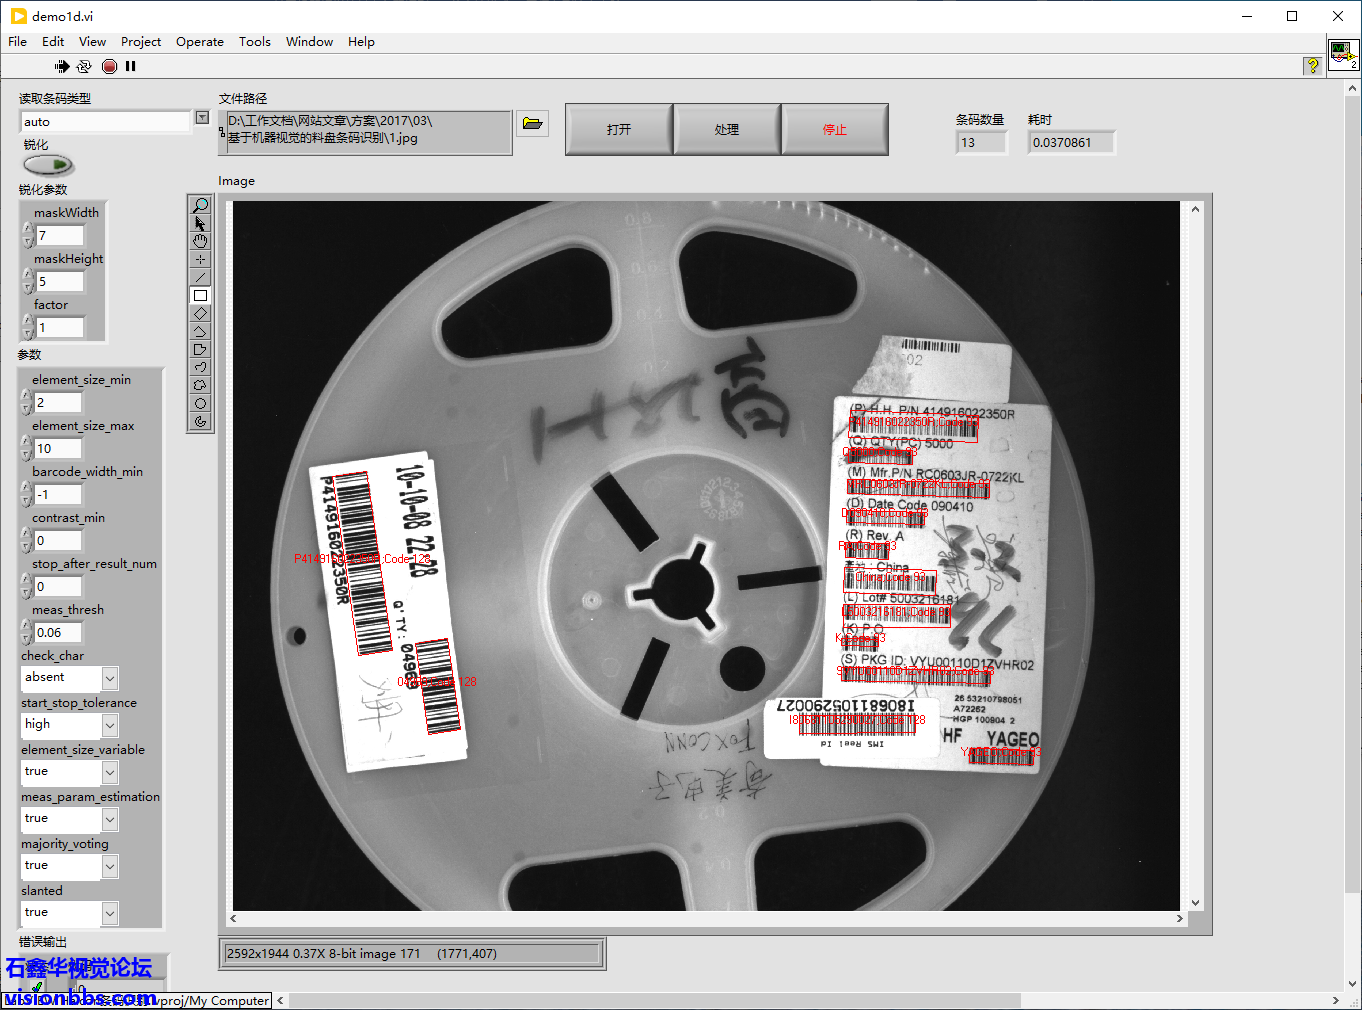Open the View menu
The width and height of the screenshot is (1362, 1010).
92,42
